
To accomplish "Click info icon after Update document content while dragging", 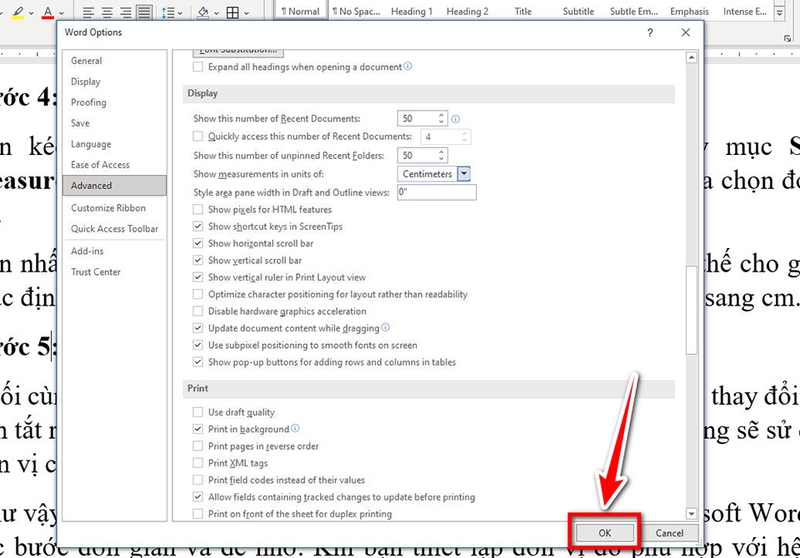I will 385,327.
